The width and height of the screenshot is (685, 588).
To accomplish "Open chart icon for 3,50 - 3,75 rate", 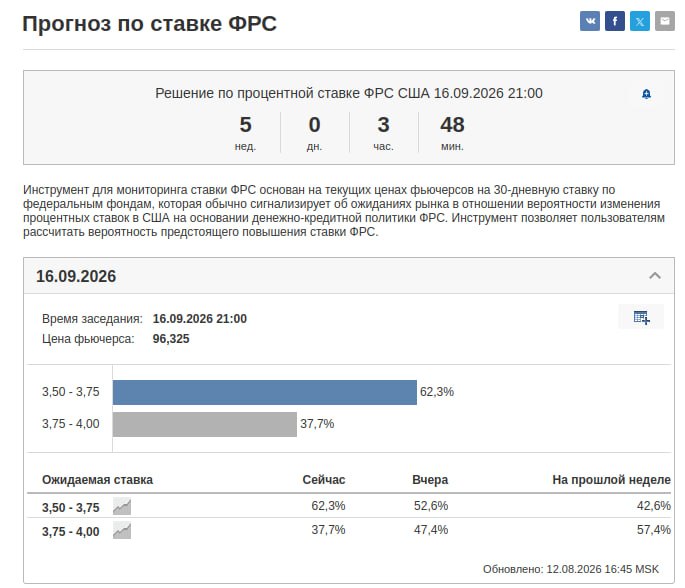I will 122,506.
